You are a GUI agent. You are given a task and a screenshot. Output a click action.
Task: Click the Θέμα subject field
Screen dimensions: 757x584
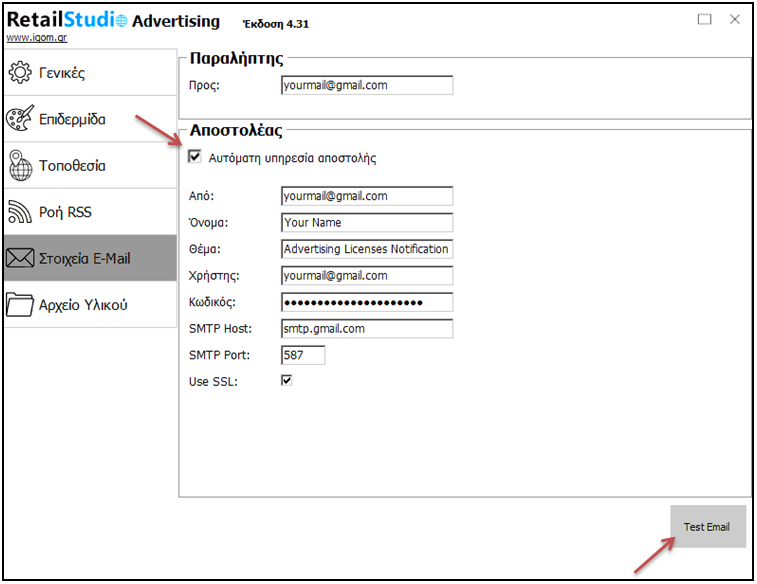click(366, 249)
